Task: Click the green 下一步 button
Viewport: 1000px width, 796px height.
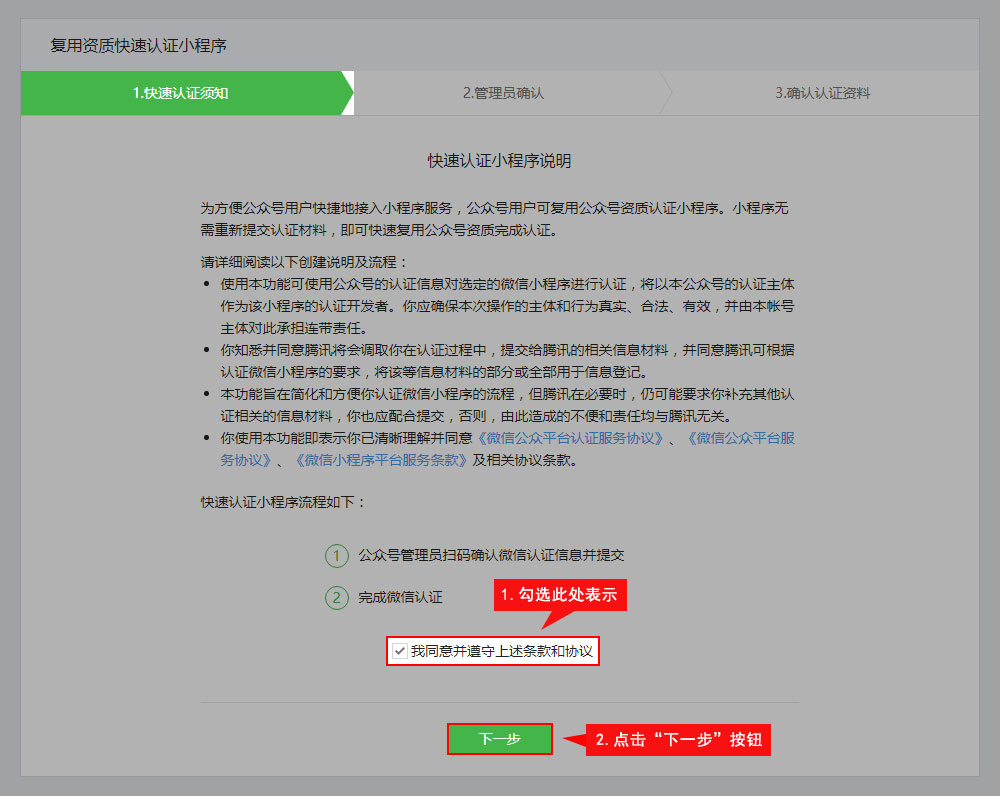Action: pos(499,739)
